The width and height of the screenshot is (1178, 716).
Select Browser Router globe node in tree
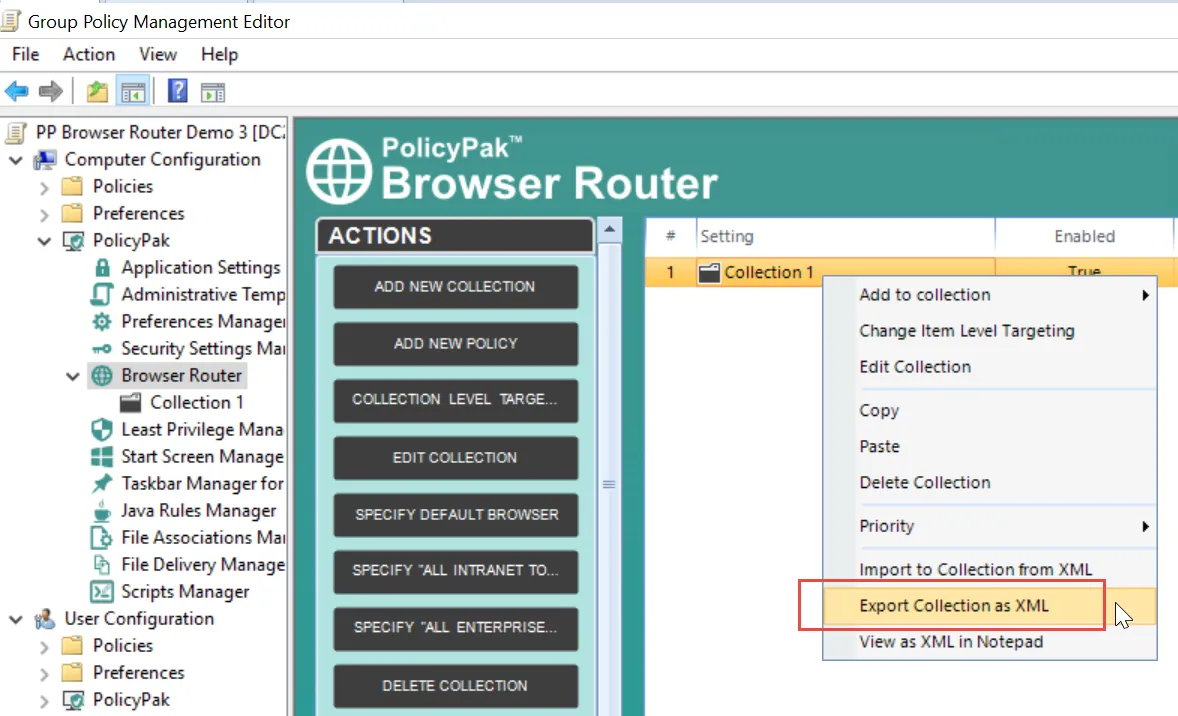click(x=181, y=376)
